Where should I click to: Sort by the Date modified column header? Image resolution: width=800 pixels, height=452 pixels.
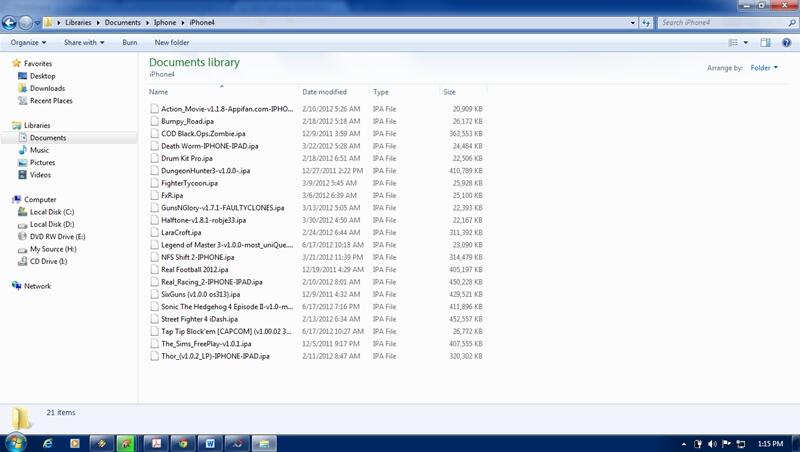point(334,92)
